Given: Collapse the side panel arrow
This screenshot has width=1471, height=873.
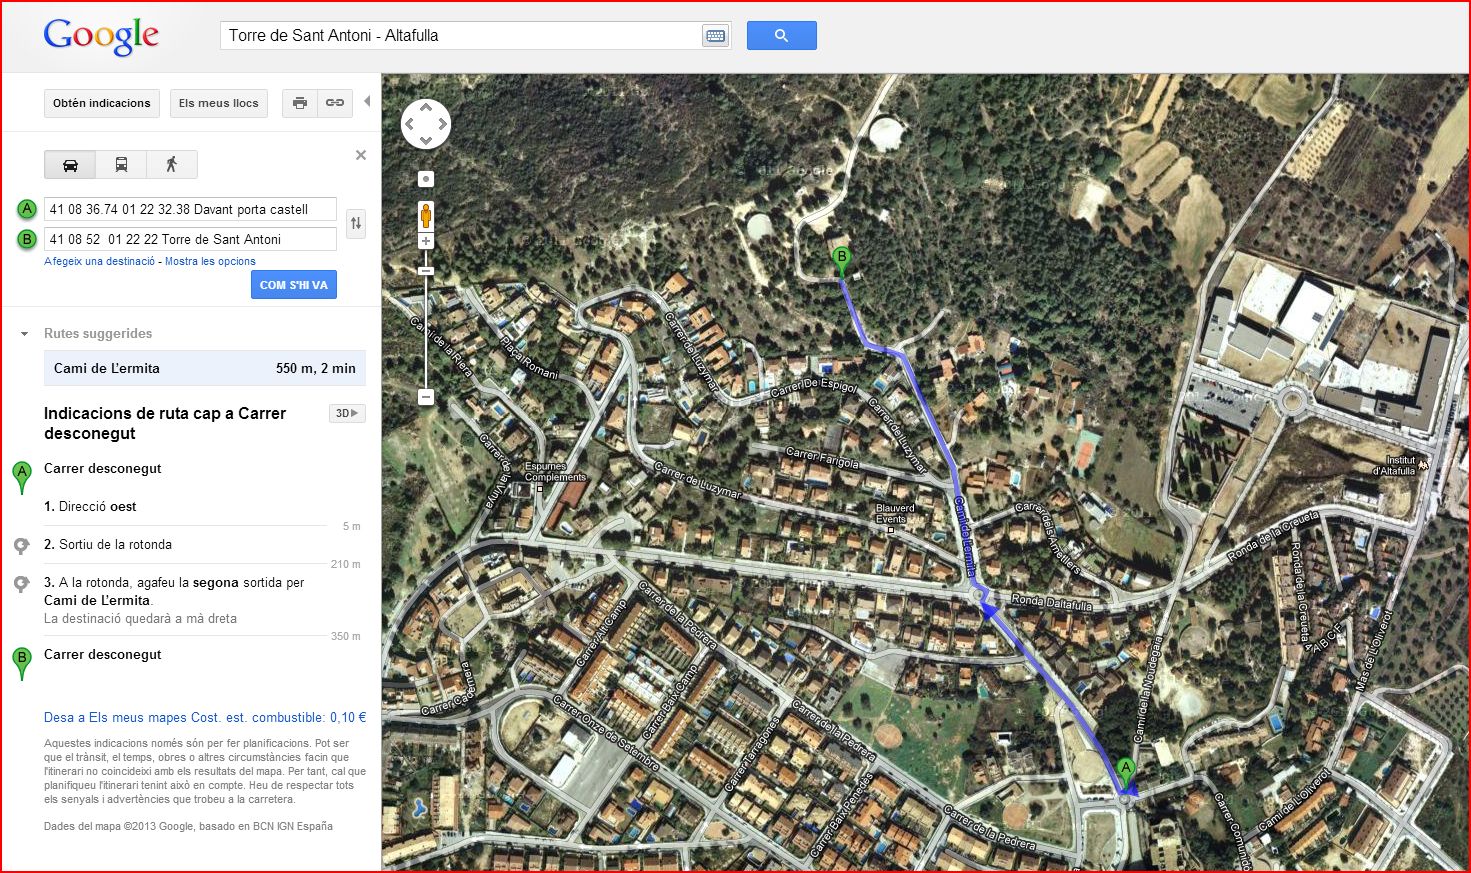Looking at the screenshot, I should click(x=367, y=101).
